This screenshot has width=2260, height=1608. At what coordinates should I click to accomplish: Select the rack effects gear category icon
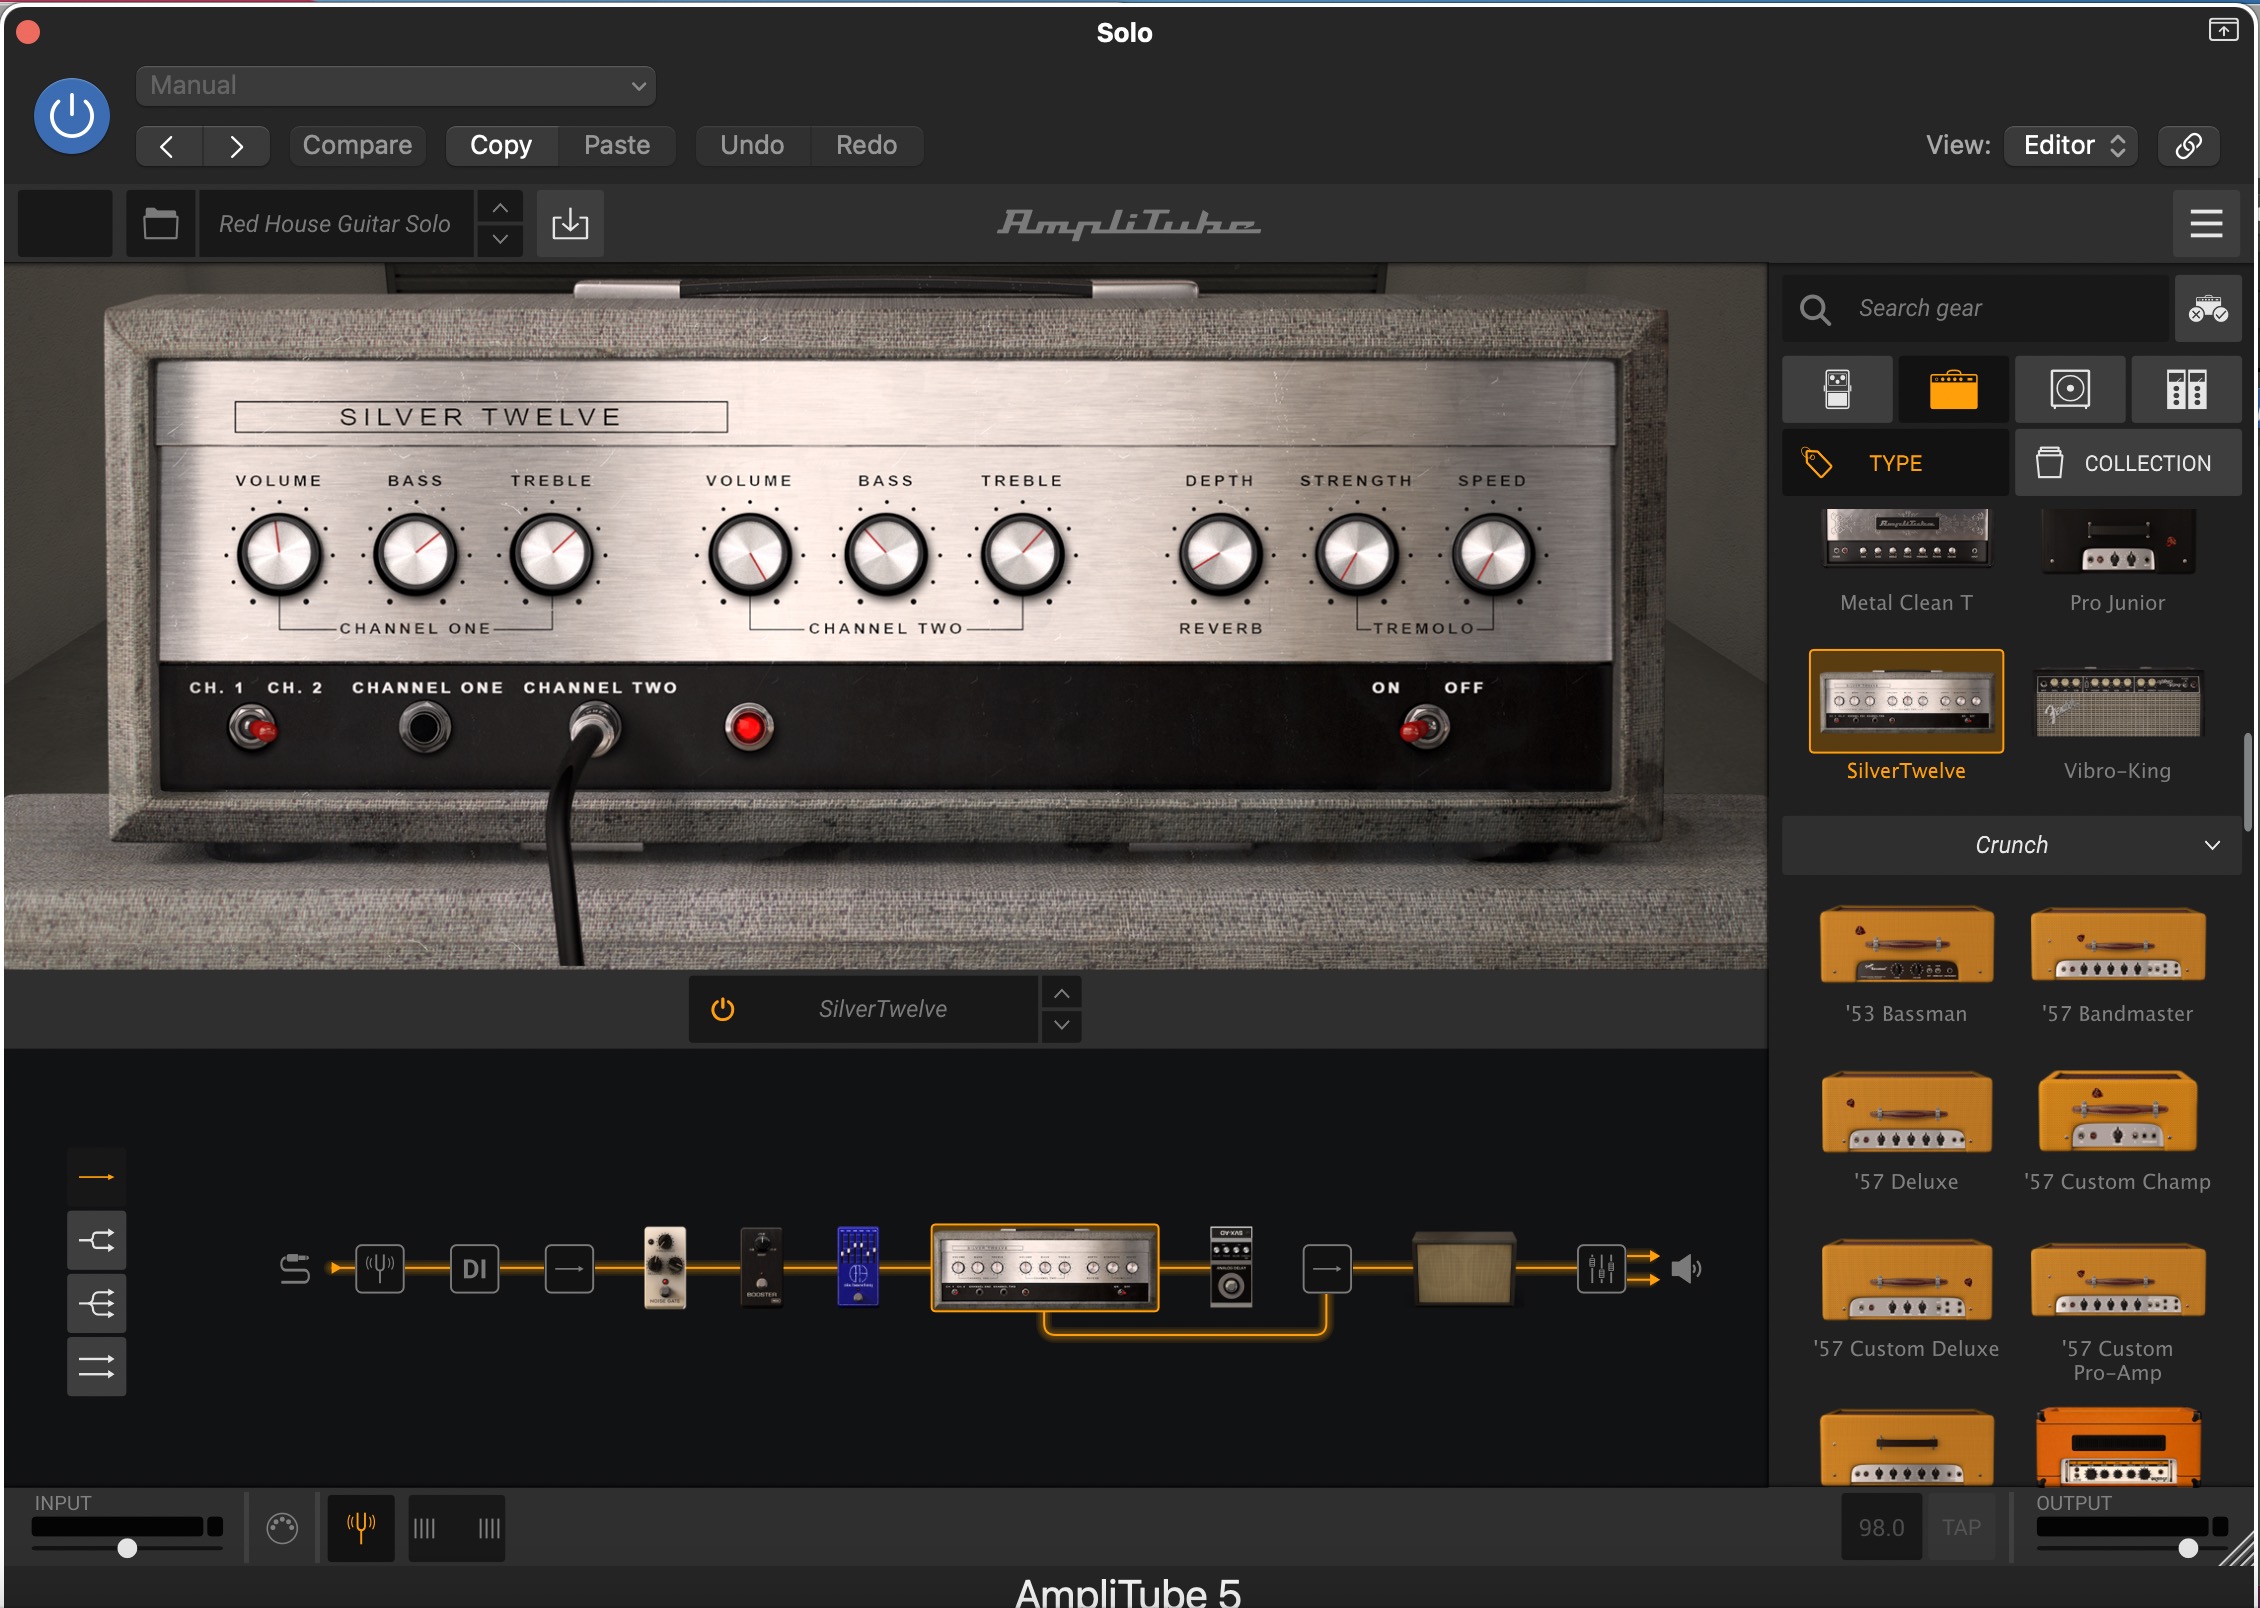(x=2185, y=389)
